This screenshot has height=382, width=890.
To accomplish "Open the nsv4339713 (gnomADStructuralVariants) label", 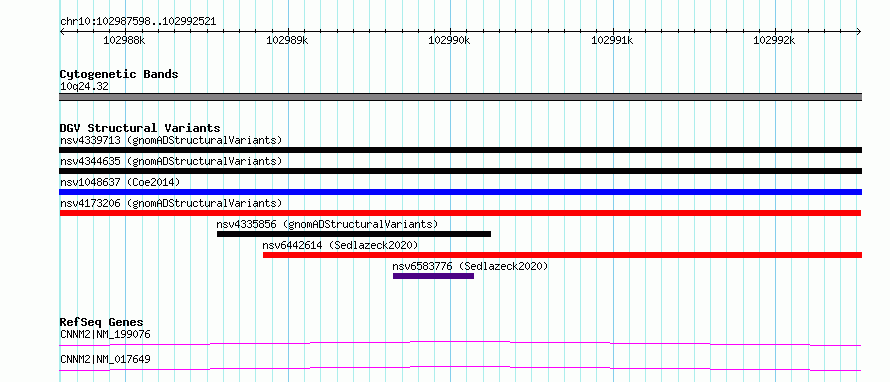I will [171, 140].
